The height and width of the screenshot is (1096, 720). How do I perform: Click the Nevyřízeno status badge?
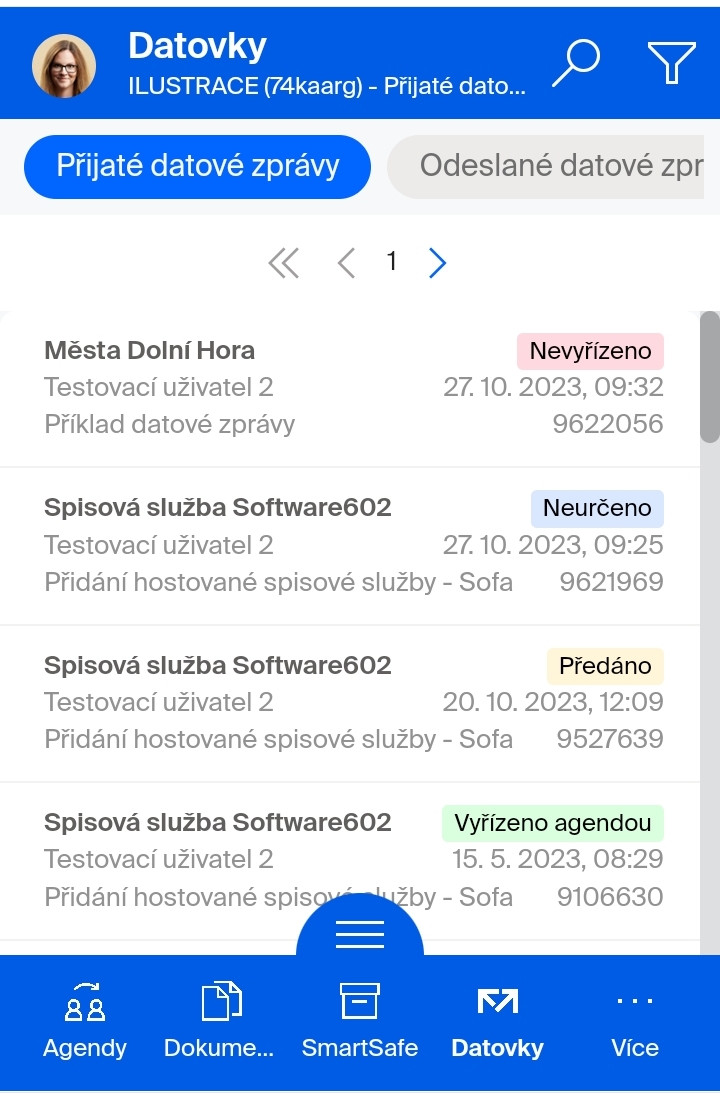point(591,351)
